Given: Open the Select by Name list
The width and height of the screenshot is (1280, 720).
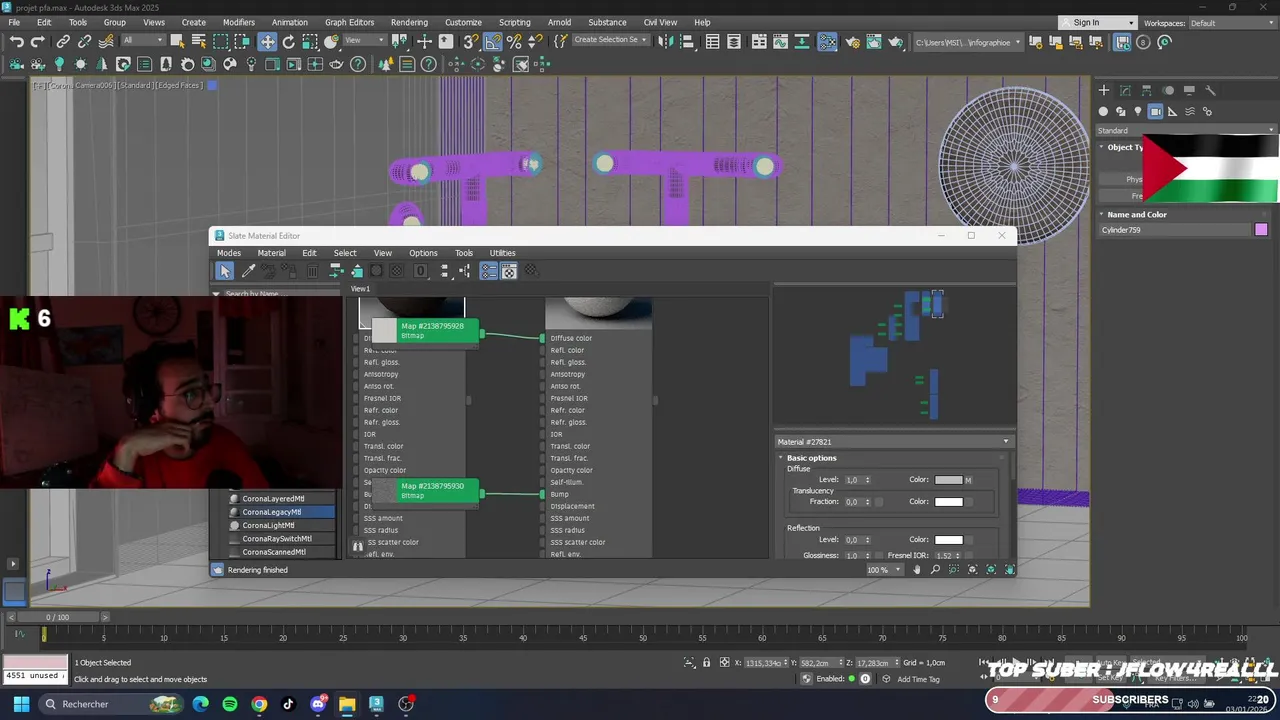Looking at the screenshot, I should (x=198, y=42).
